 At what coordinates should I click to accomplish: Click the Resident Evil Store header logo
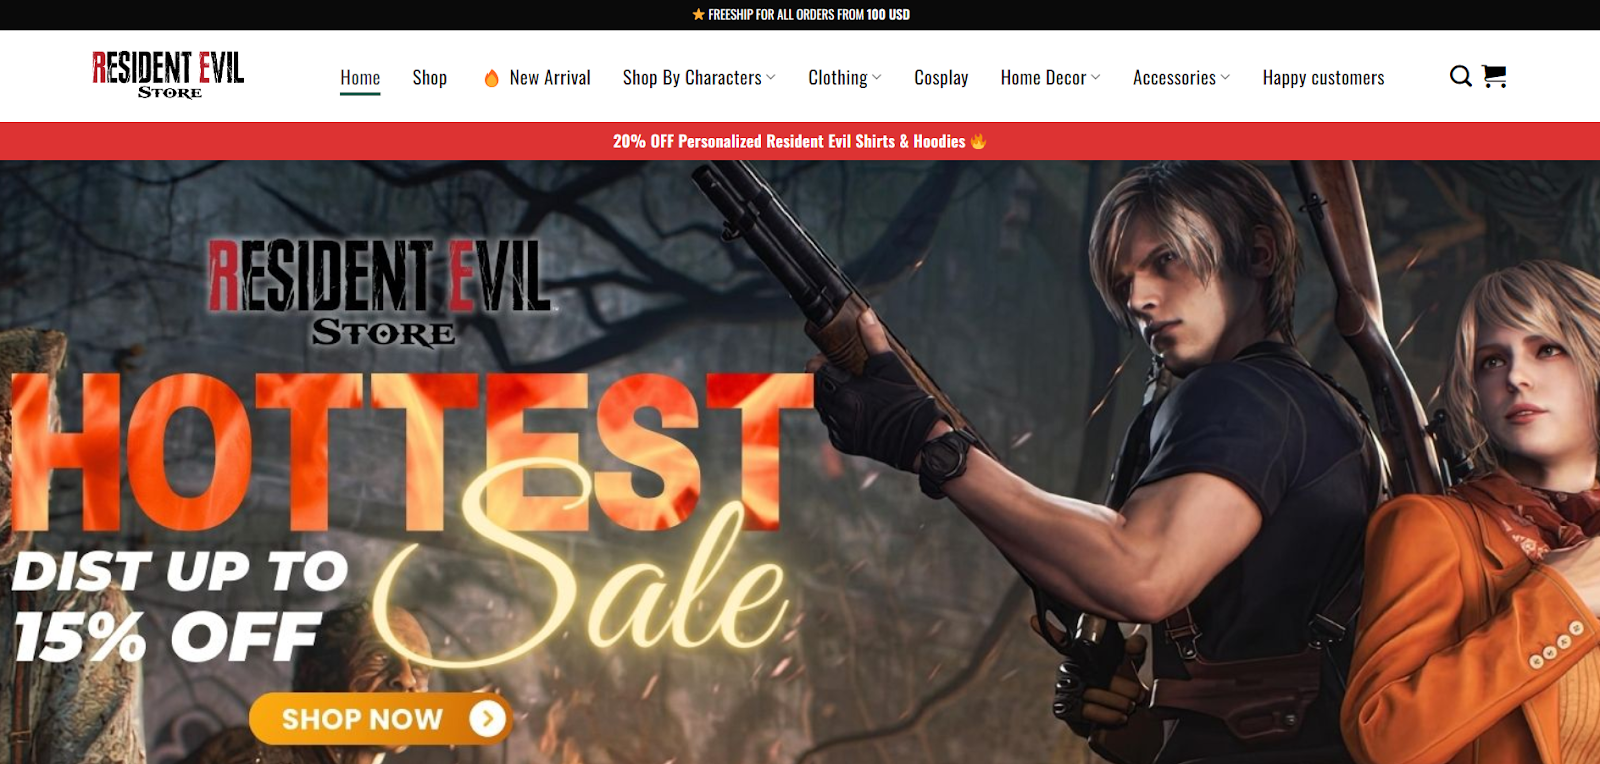point(168,75)
